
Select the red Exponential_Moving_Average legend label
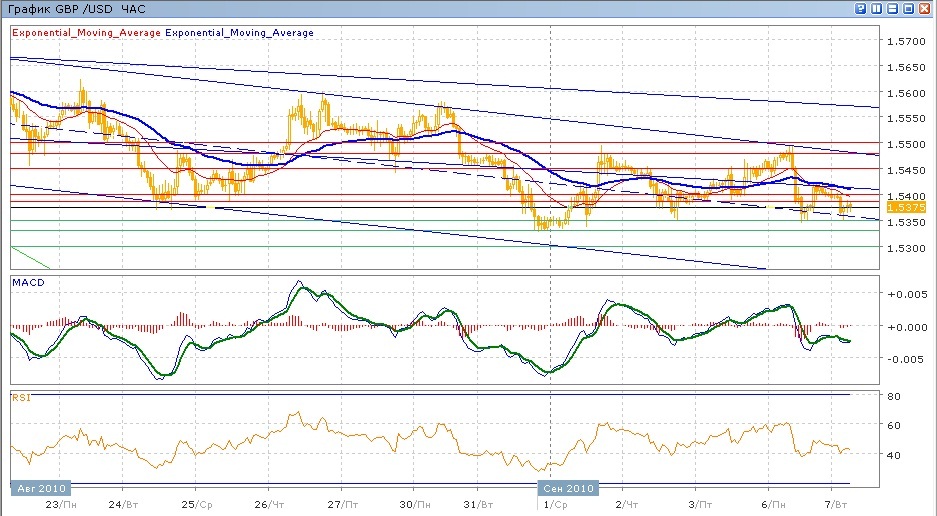(x=86, y=33)
